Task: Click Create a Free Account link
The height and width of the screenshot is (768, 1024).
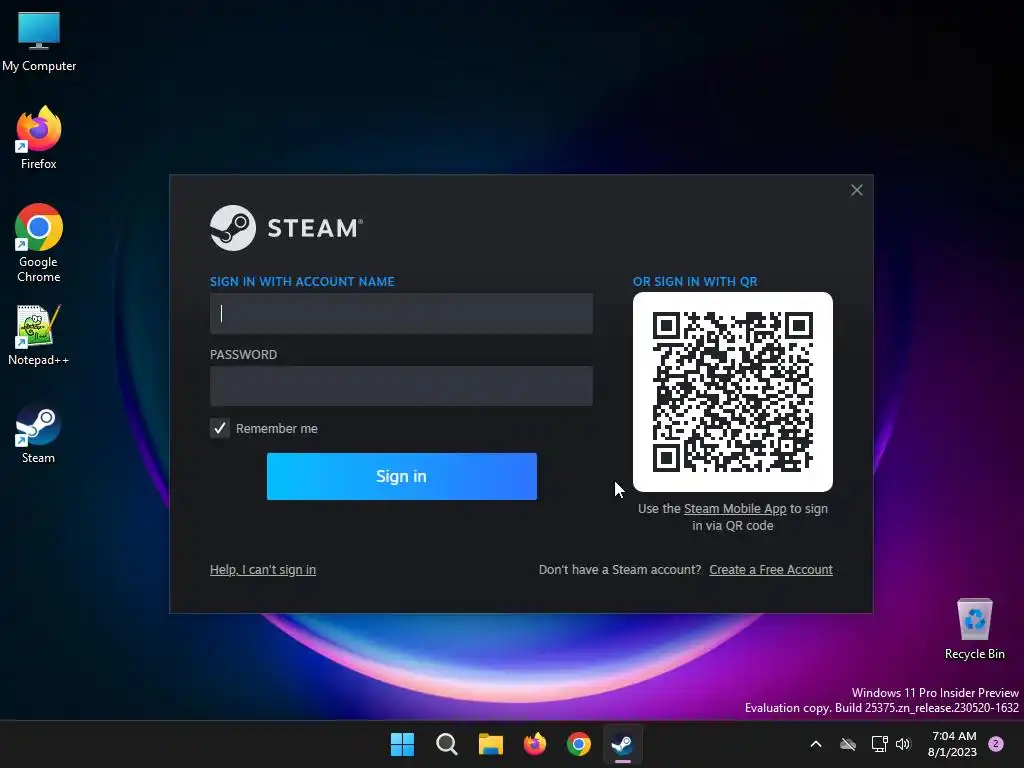Action: pyautogui.click(x=771, y=569)
